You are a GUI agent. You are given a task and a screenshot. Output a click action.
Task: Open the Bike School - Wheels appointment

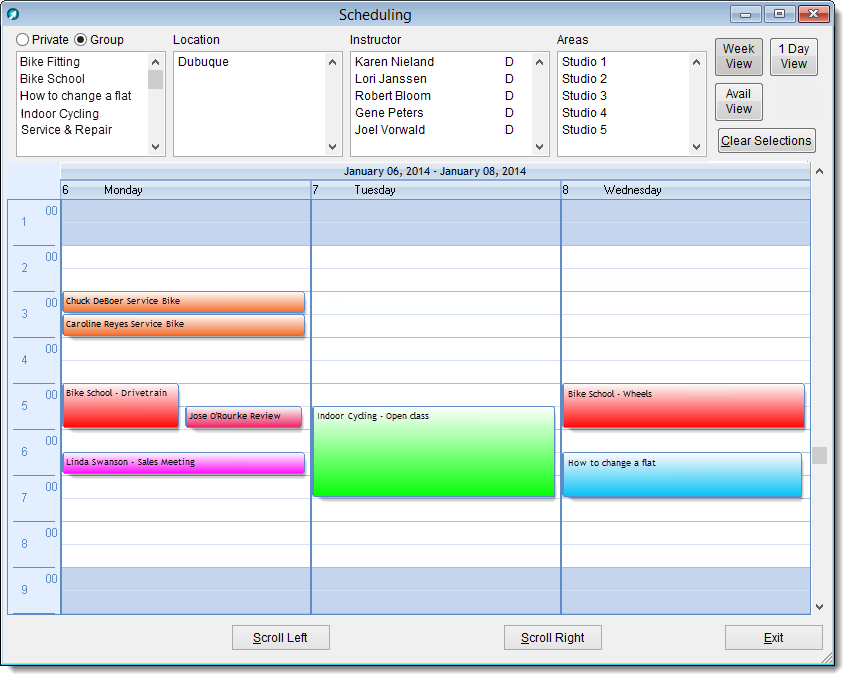[683, 405]
